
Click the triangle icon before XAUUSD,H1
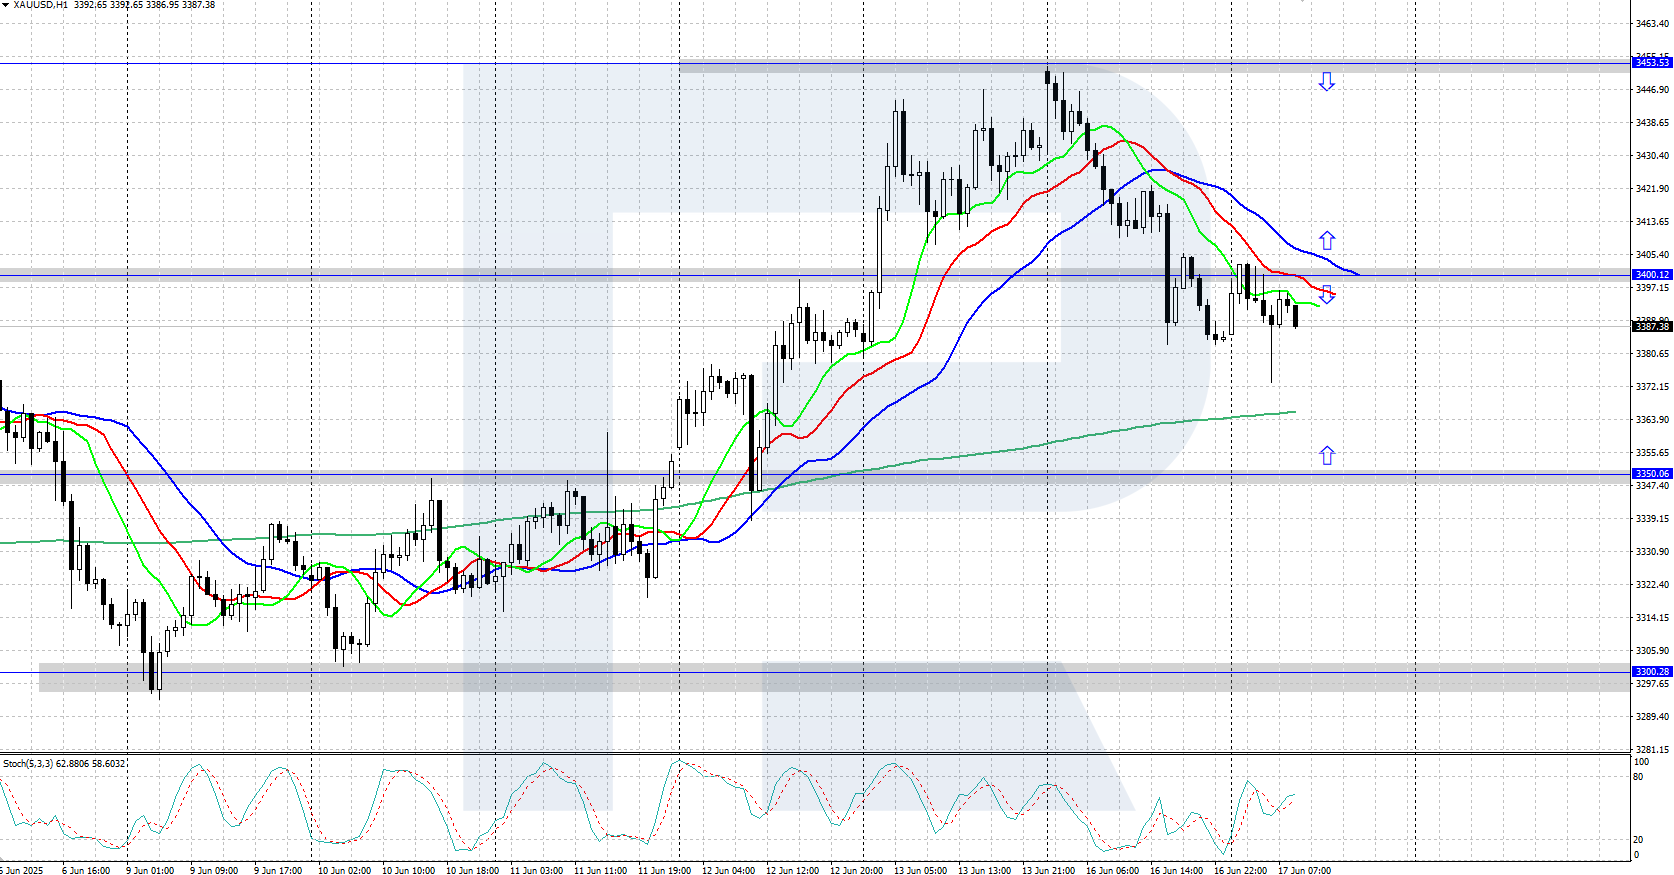pos(5,5)
